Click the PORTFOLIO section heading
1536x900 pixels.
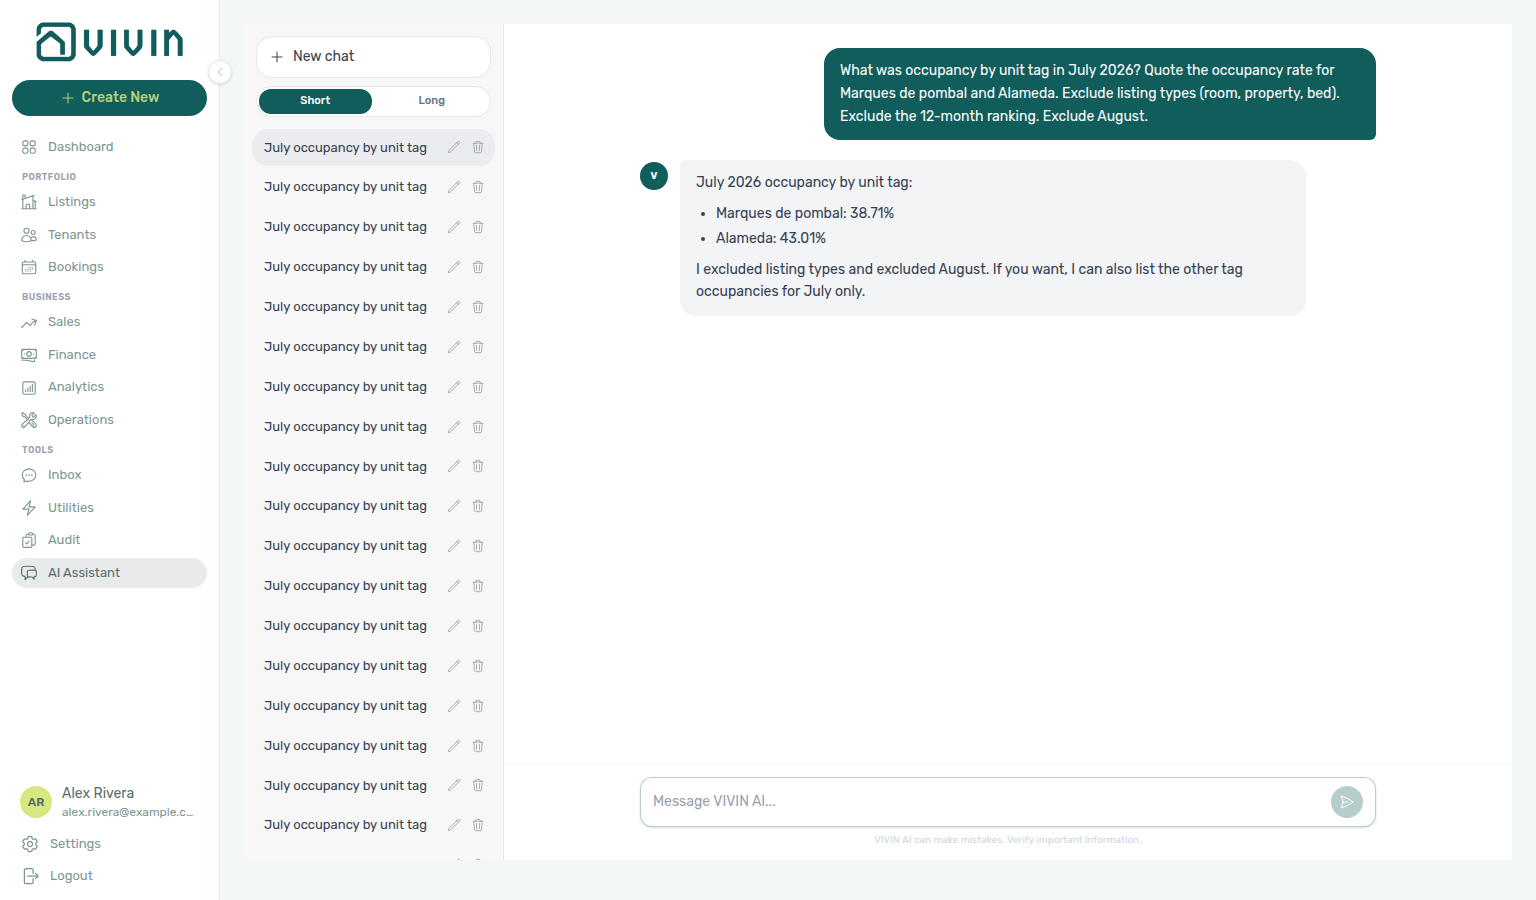coord(49,177)
